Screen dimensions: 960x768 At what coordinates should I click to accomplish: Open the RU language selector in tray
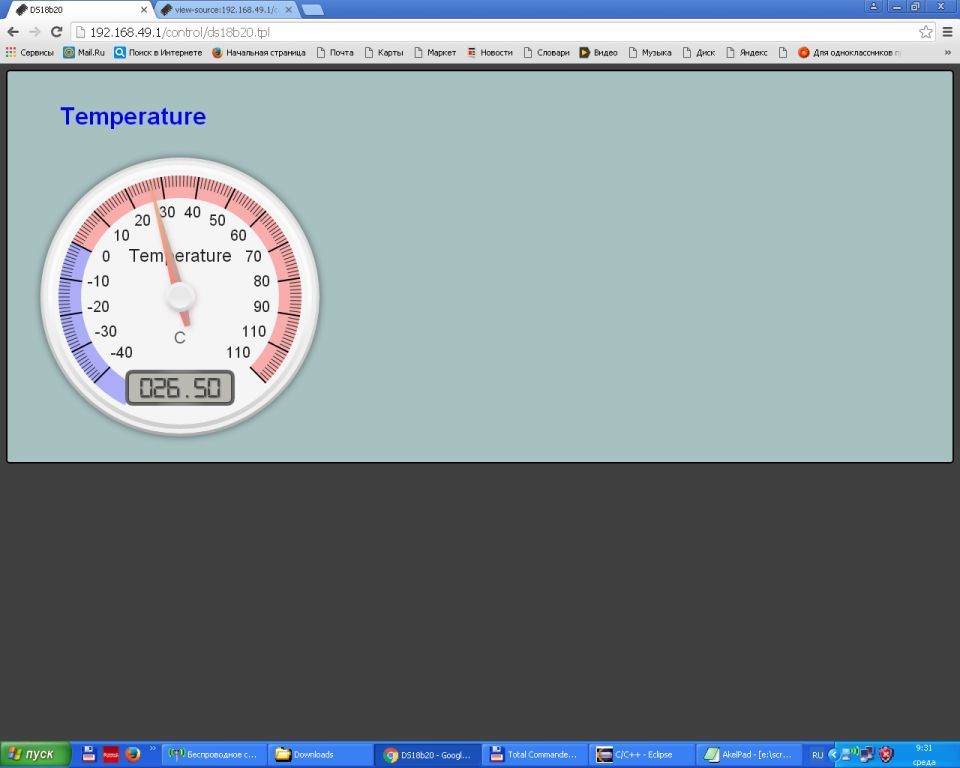(817, 755)
